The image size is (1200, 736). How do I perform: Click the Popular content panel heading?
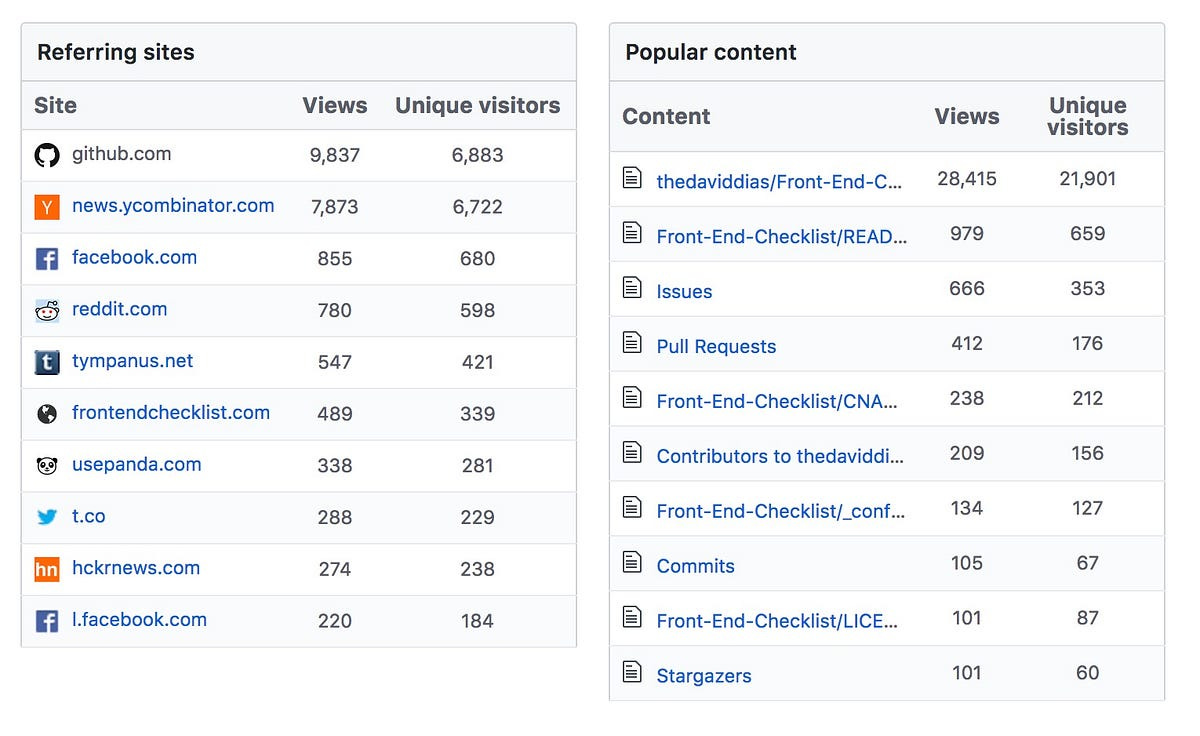[711, 53]
